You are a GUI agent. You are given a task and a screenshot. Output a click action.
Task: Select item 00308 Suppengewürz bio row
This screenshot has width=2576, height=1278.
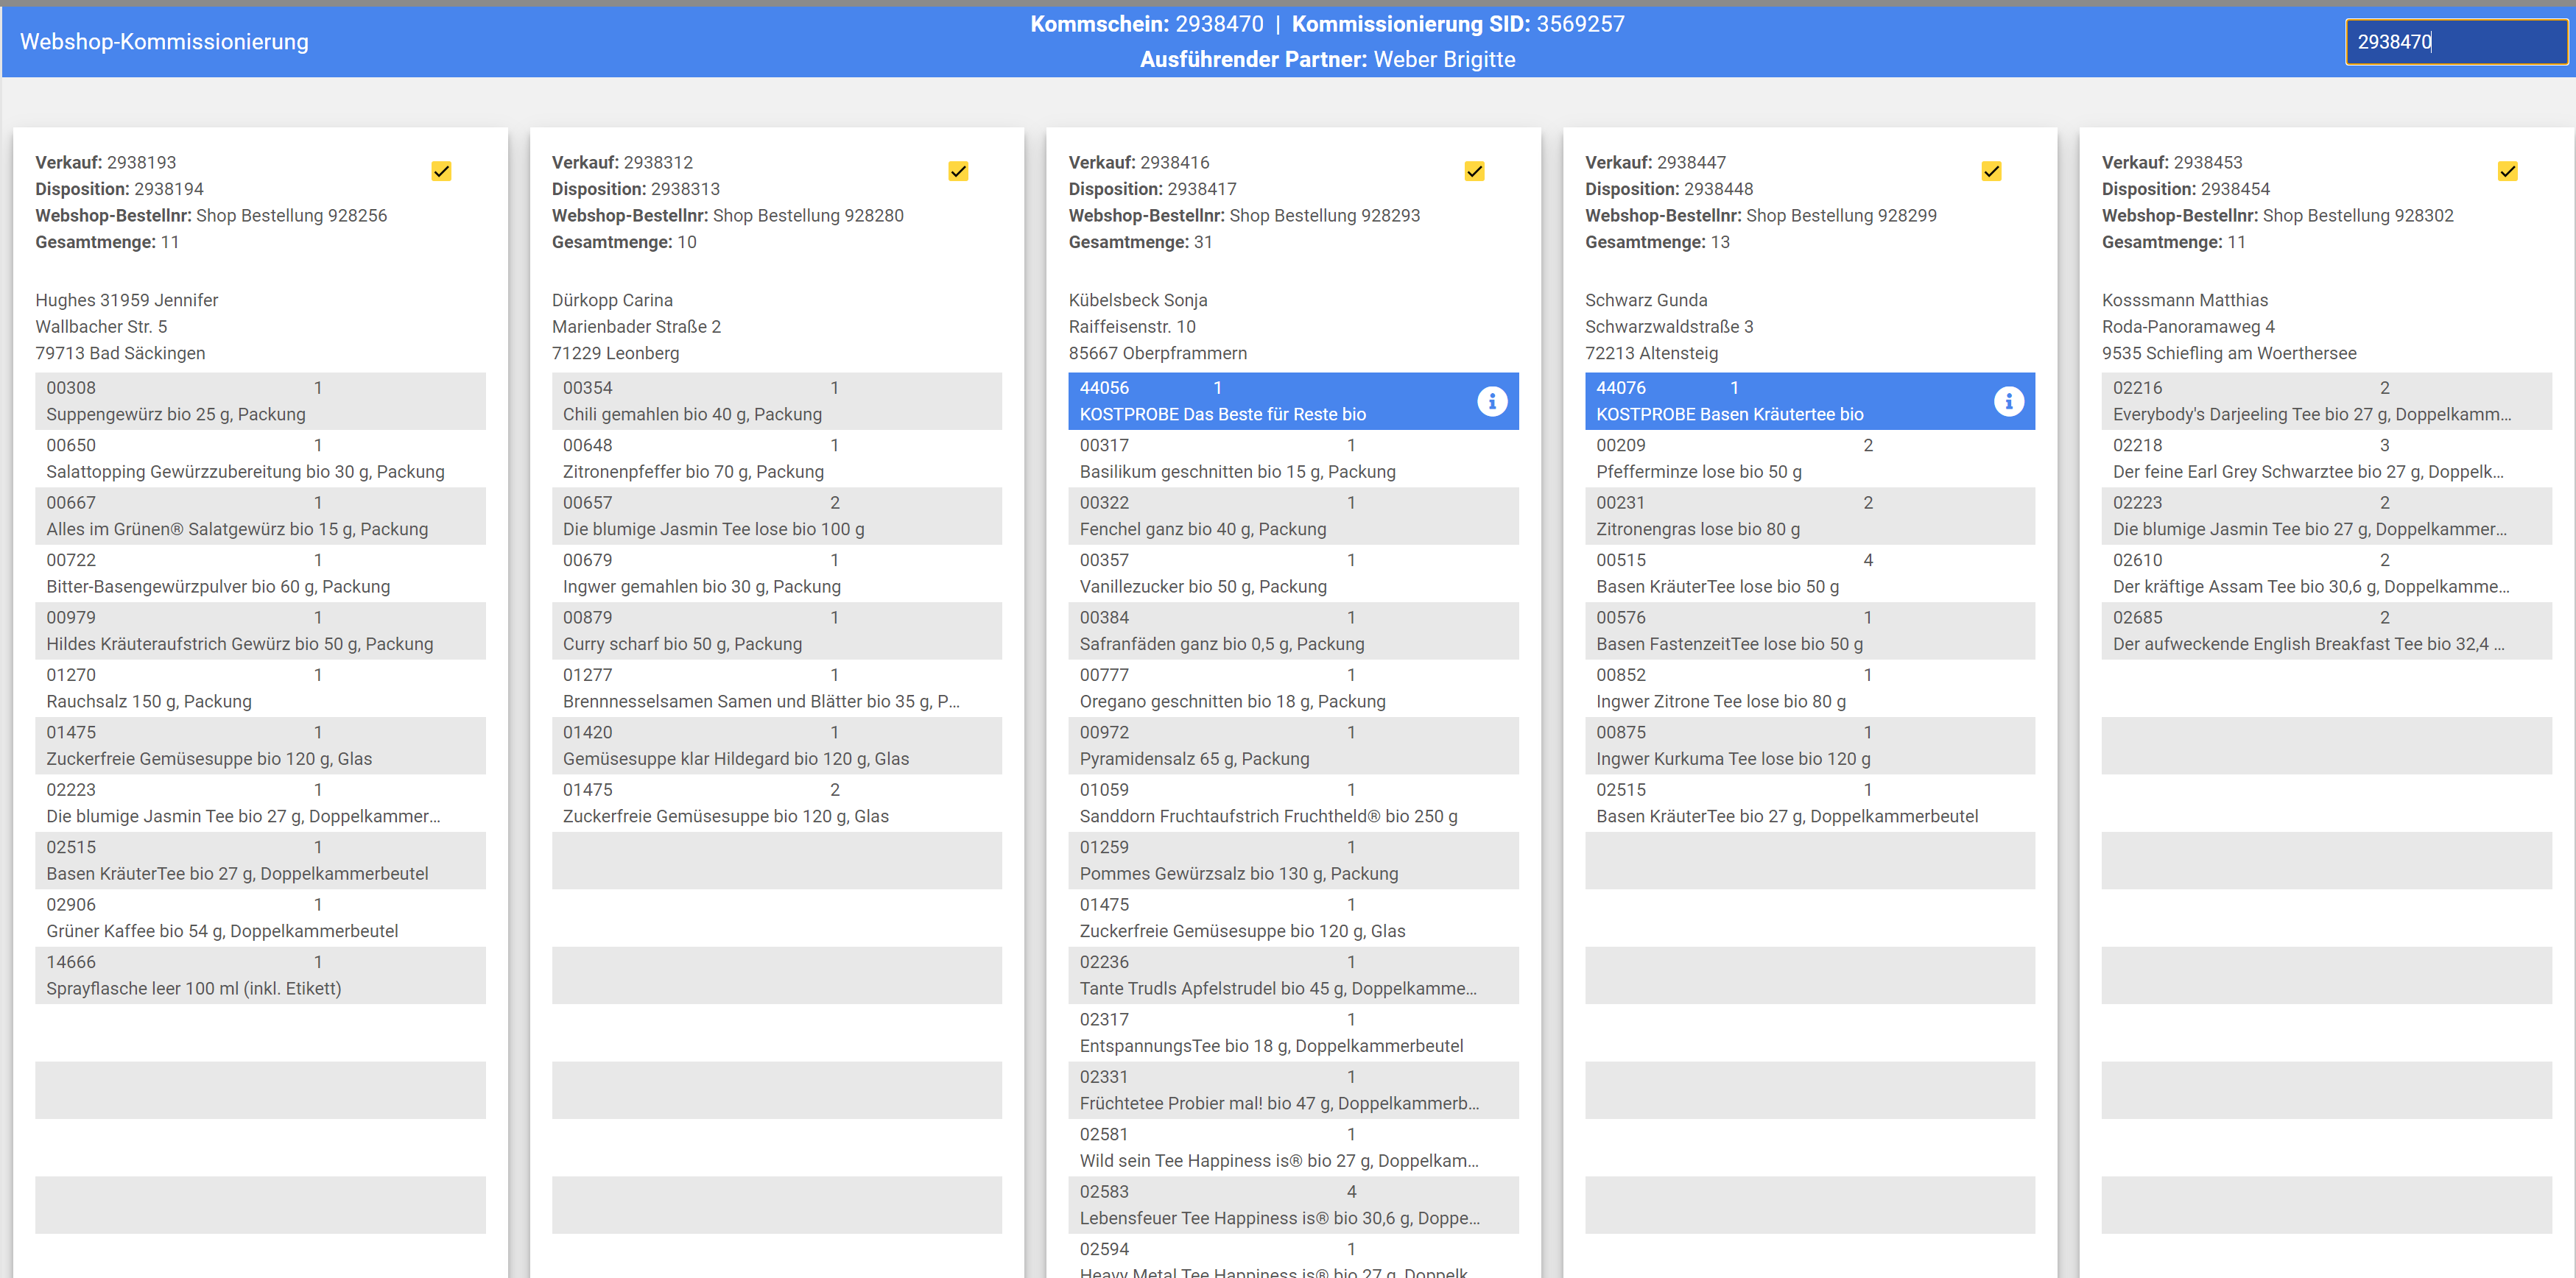(x=260, y=401)
